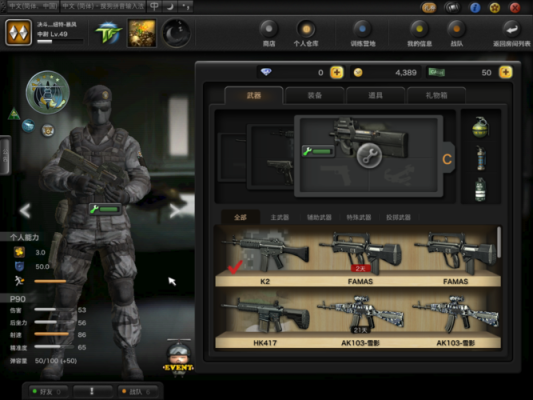Add diamonds with the plus button
Screen dimensions: 533x400
click(x=337, y=72)
